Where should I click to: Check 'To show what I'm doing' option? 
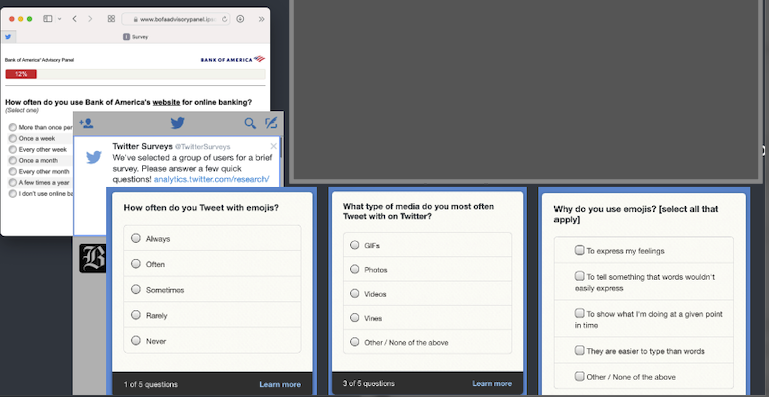click(x=580, y=313)
